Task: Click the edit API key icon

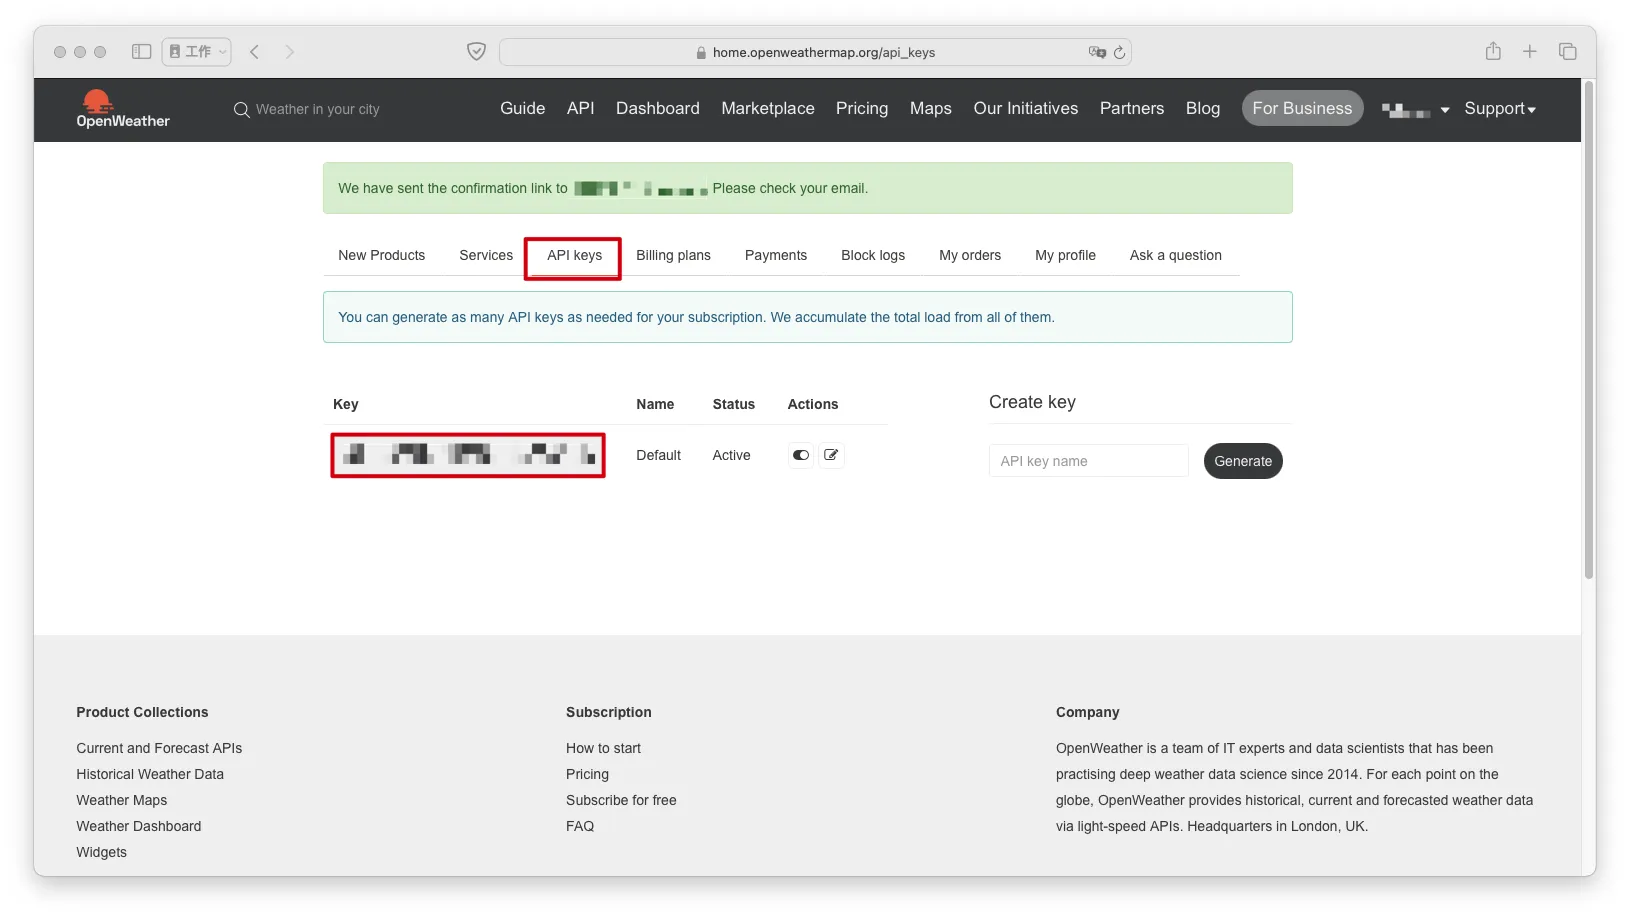Action: pyautogui.click(x=831, y=455)
